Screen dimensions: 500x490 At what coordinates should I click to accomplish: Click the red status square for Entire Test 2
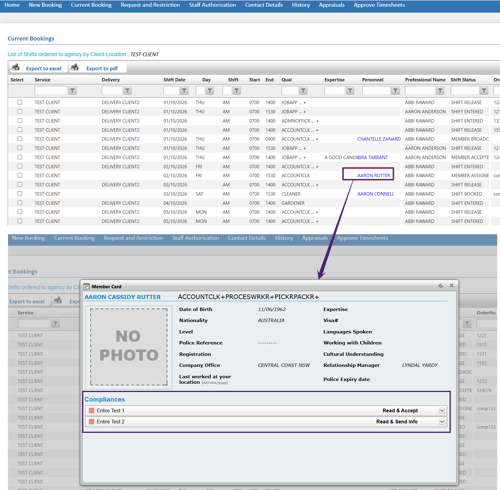point(91,422)
